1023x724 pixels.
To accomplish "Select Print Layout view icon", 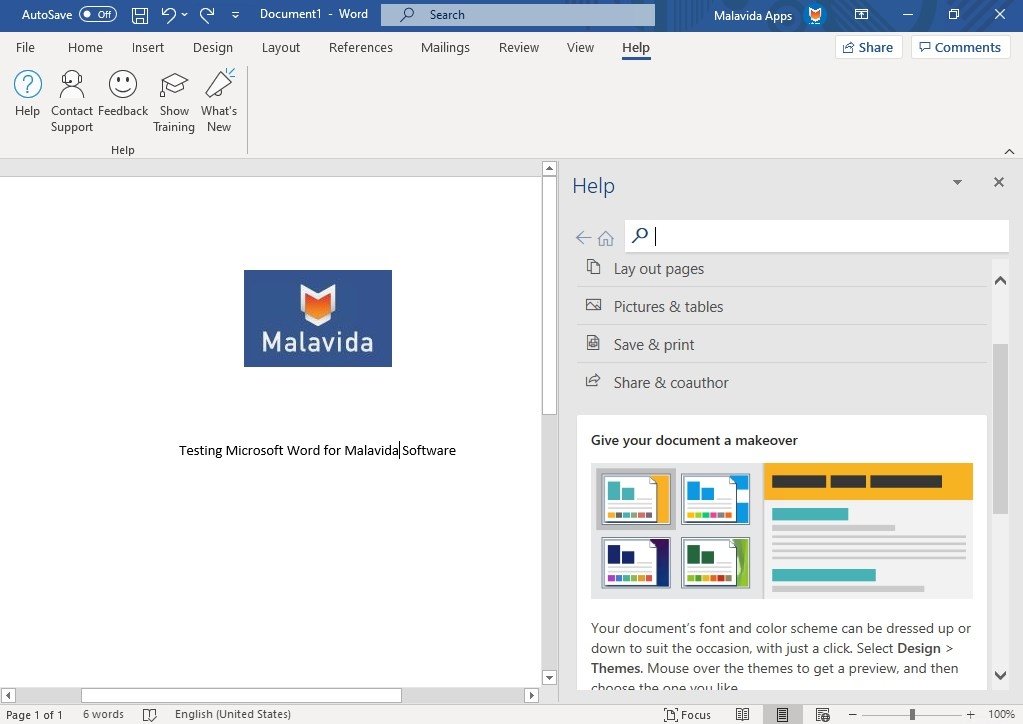I will pos(782,715).
